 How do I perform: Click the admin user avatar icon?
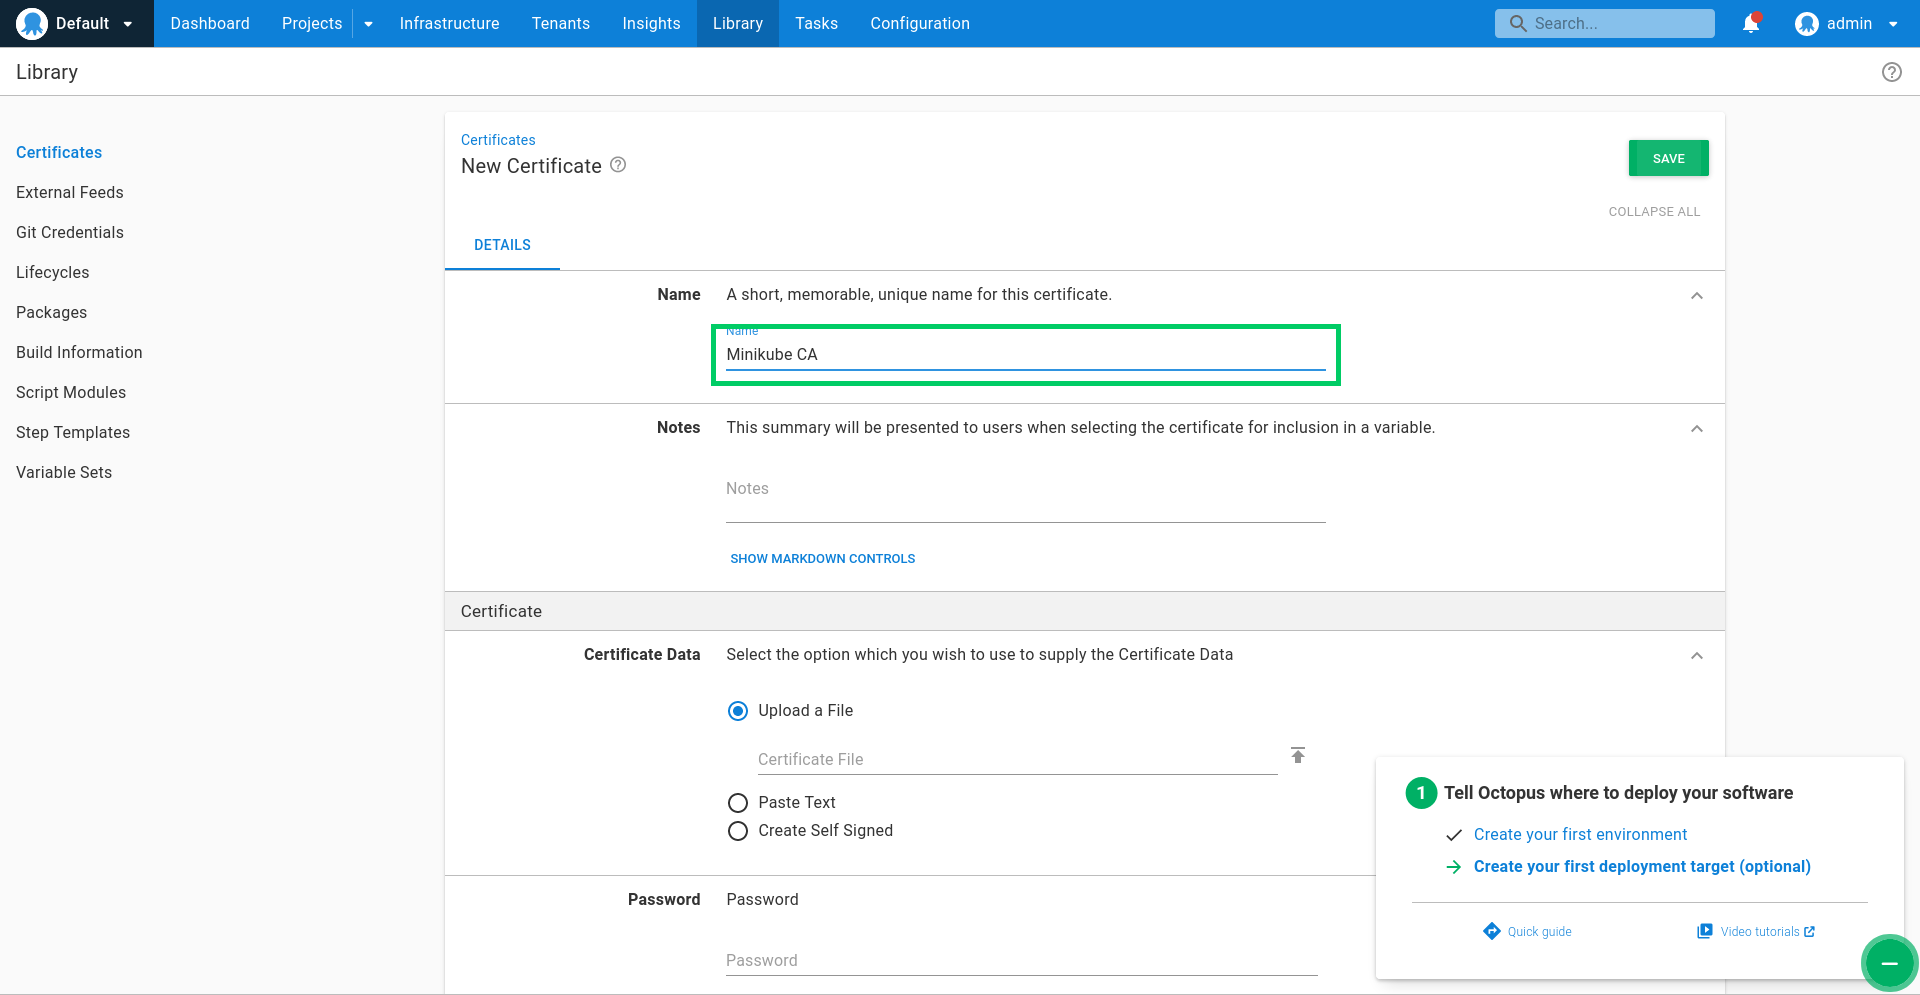1806,23
